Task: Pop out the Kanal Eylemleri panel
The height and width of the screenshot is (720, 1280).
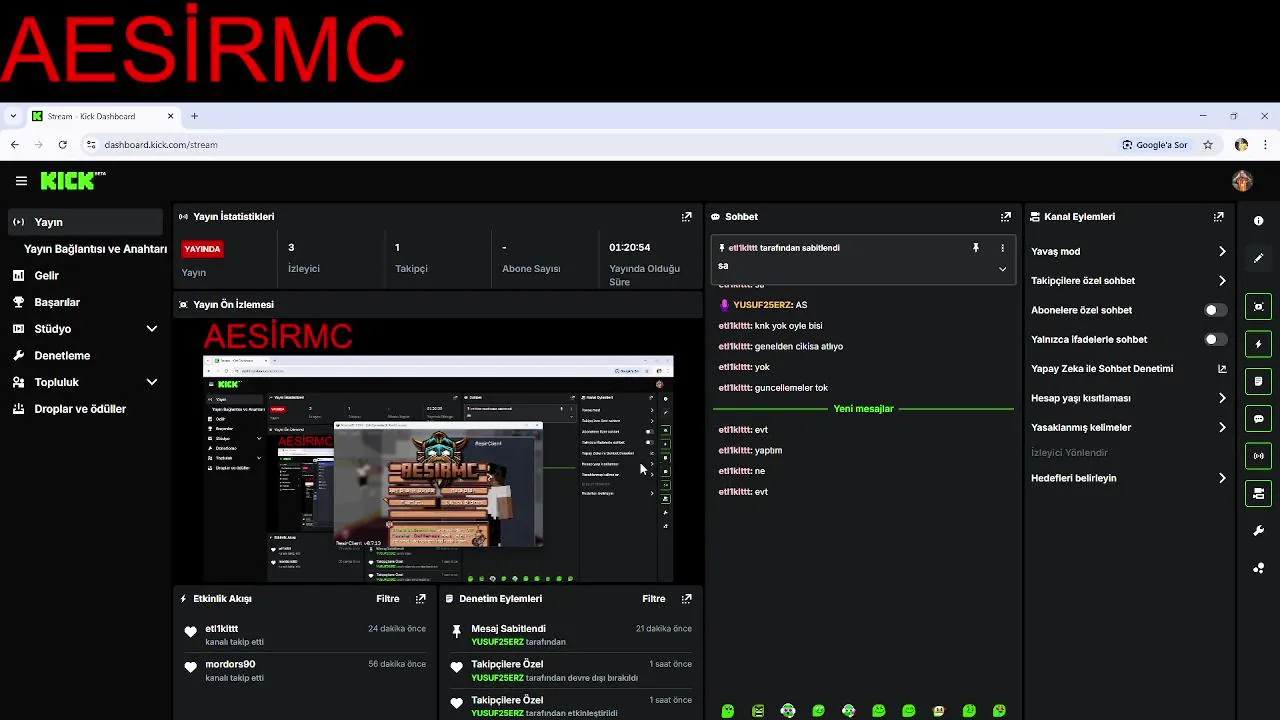Action: [x=1218, y=217]
